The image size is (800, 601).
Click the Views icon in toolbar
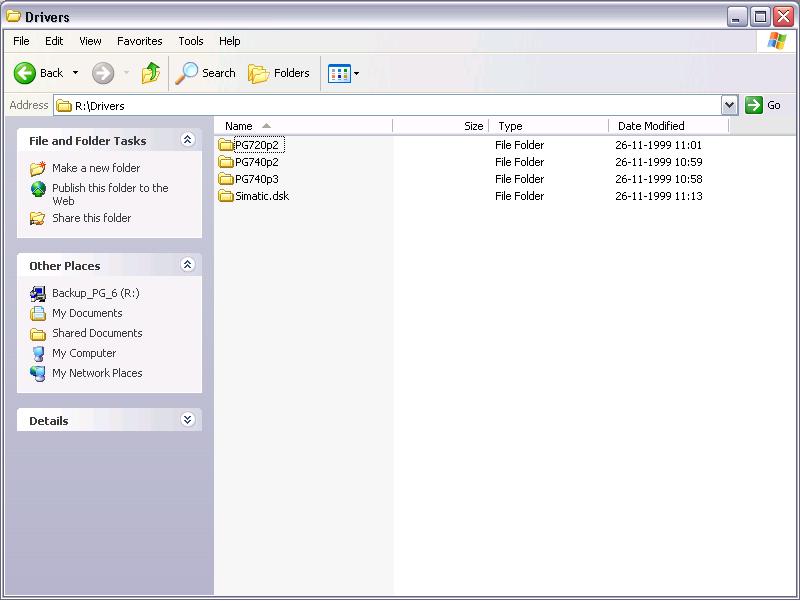tap(339, 73)
